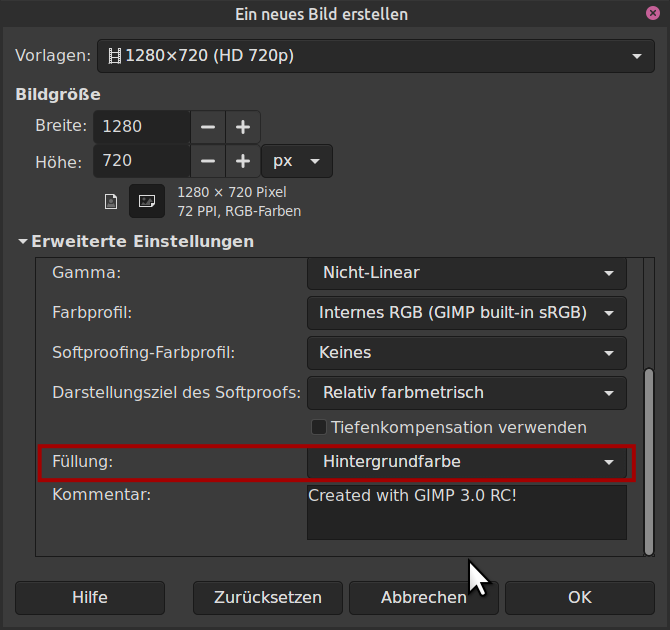Click the Bildgröße heading

58,94
